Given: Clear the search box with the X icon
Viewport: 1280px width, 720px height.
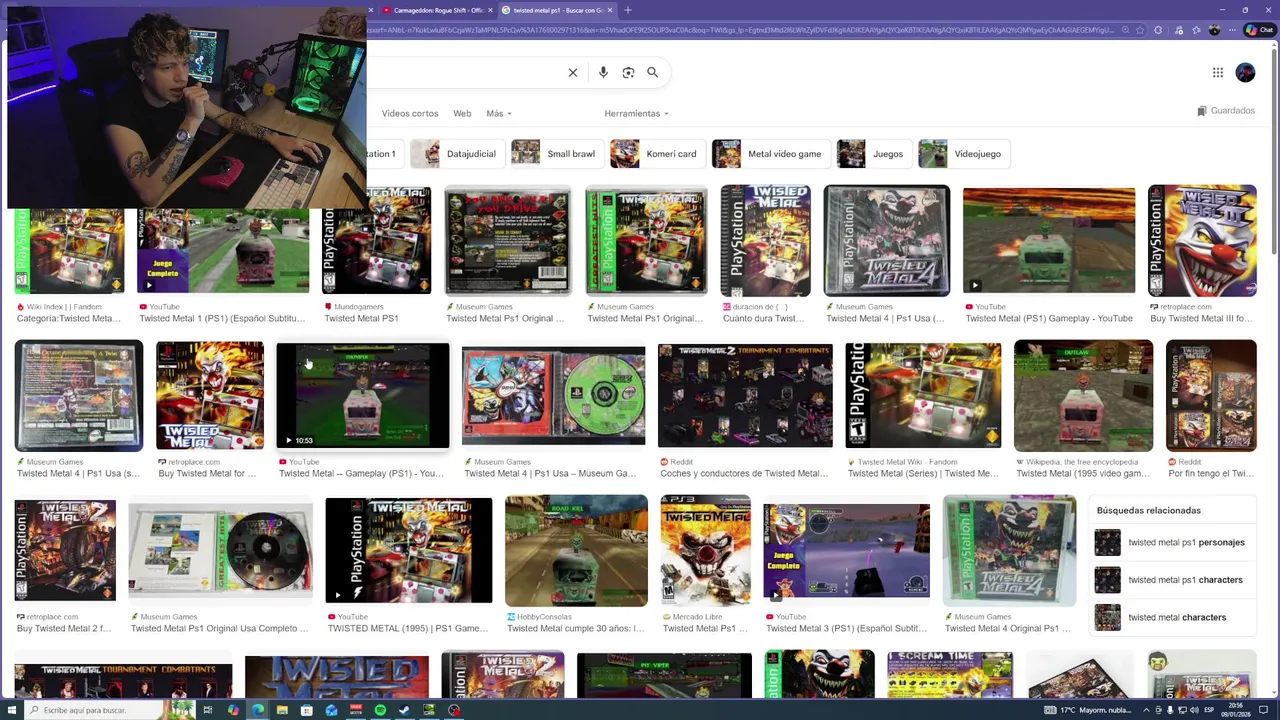Looking at the screenshot, I should tap(573, 72).
